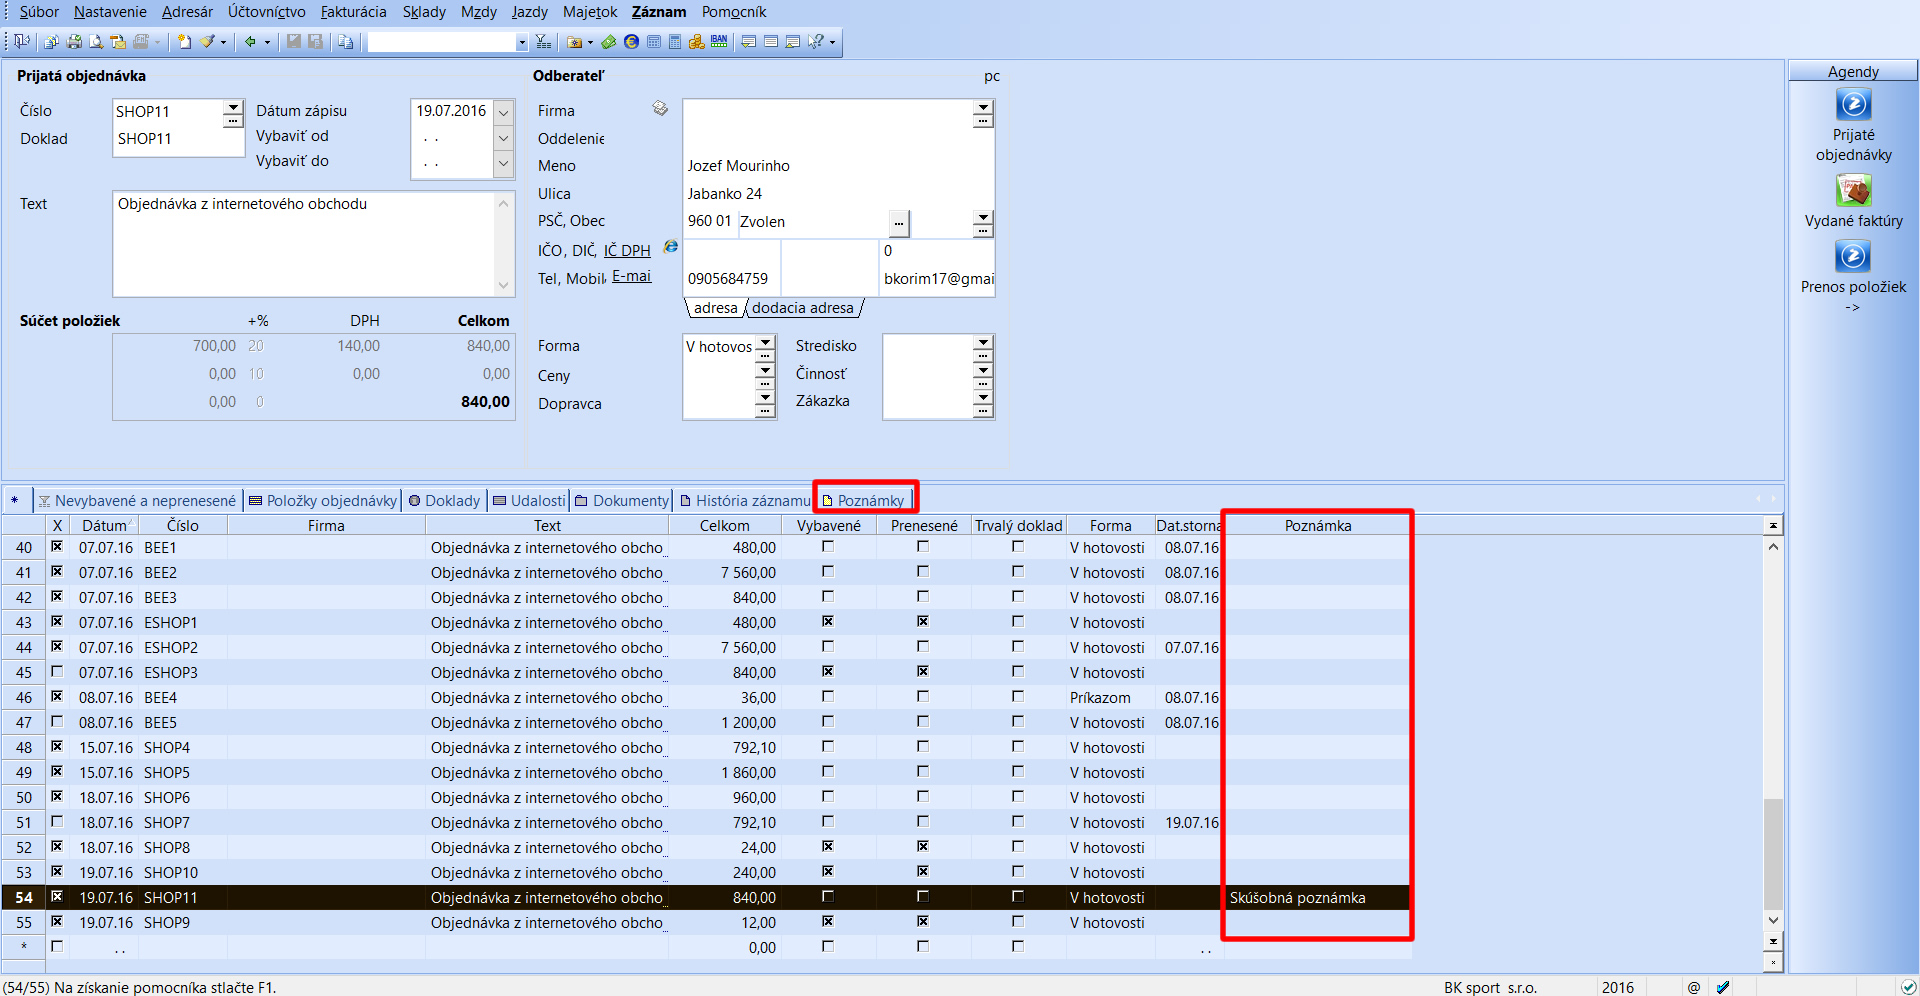Open the Vybaviť od date dropdown
The image size is (1920, 996).
tap(503, 138)
